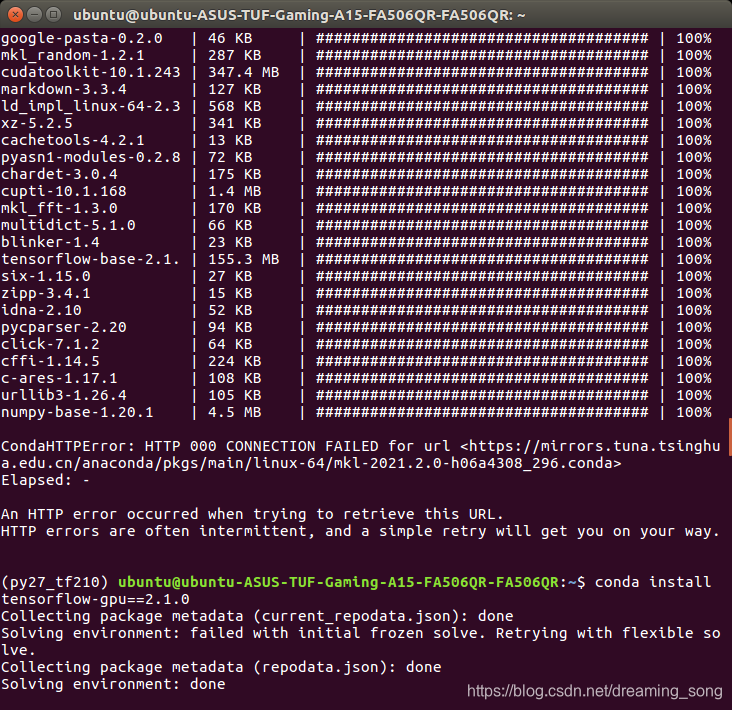Click 'An HTTP error occurred' line
732x710 pixels.
pyautogui.click(x=252, y=514)
